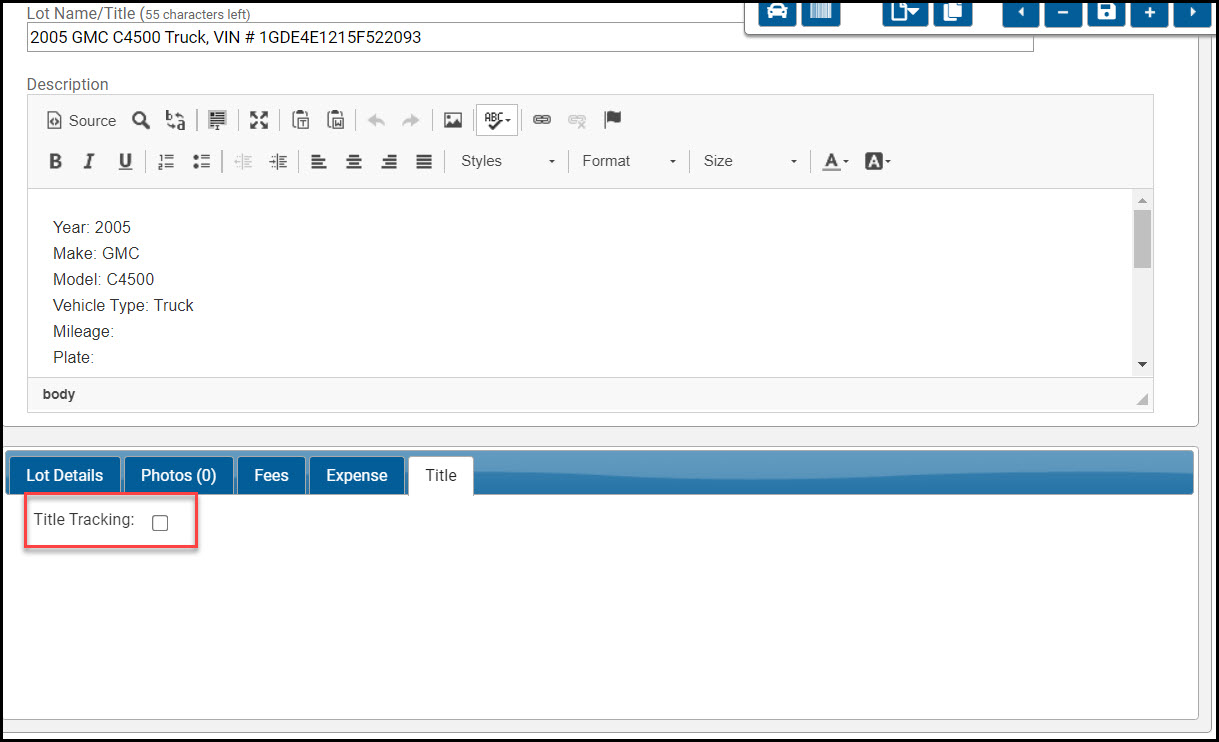Go to the next lot arrow
The height and width of the screenshot is (742, 1219).
coord(1192,12)
